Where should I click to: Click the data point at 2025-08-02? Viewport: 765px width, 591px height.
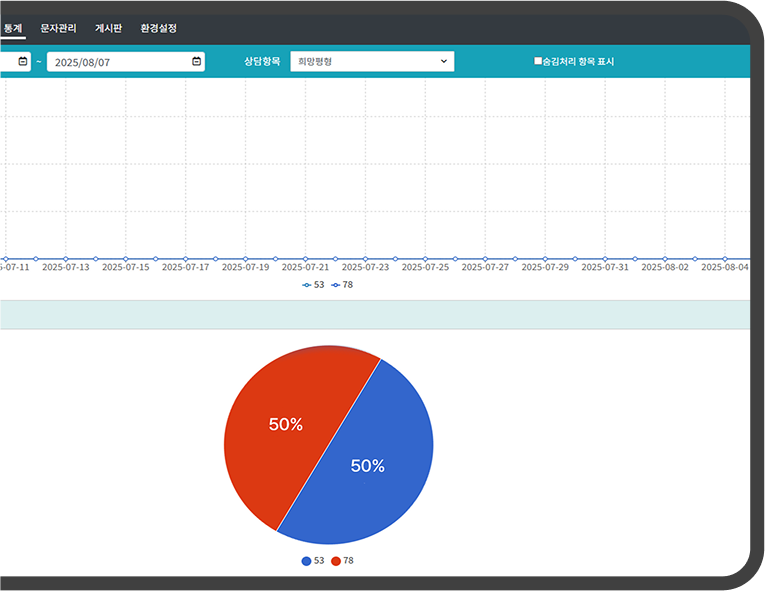click(665, 259)
